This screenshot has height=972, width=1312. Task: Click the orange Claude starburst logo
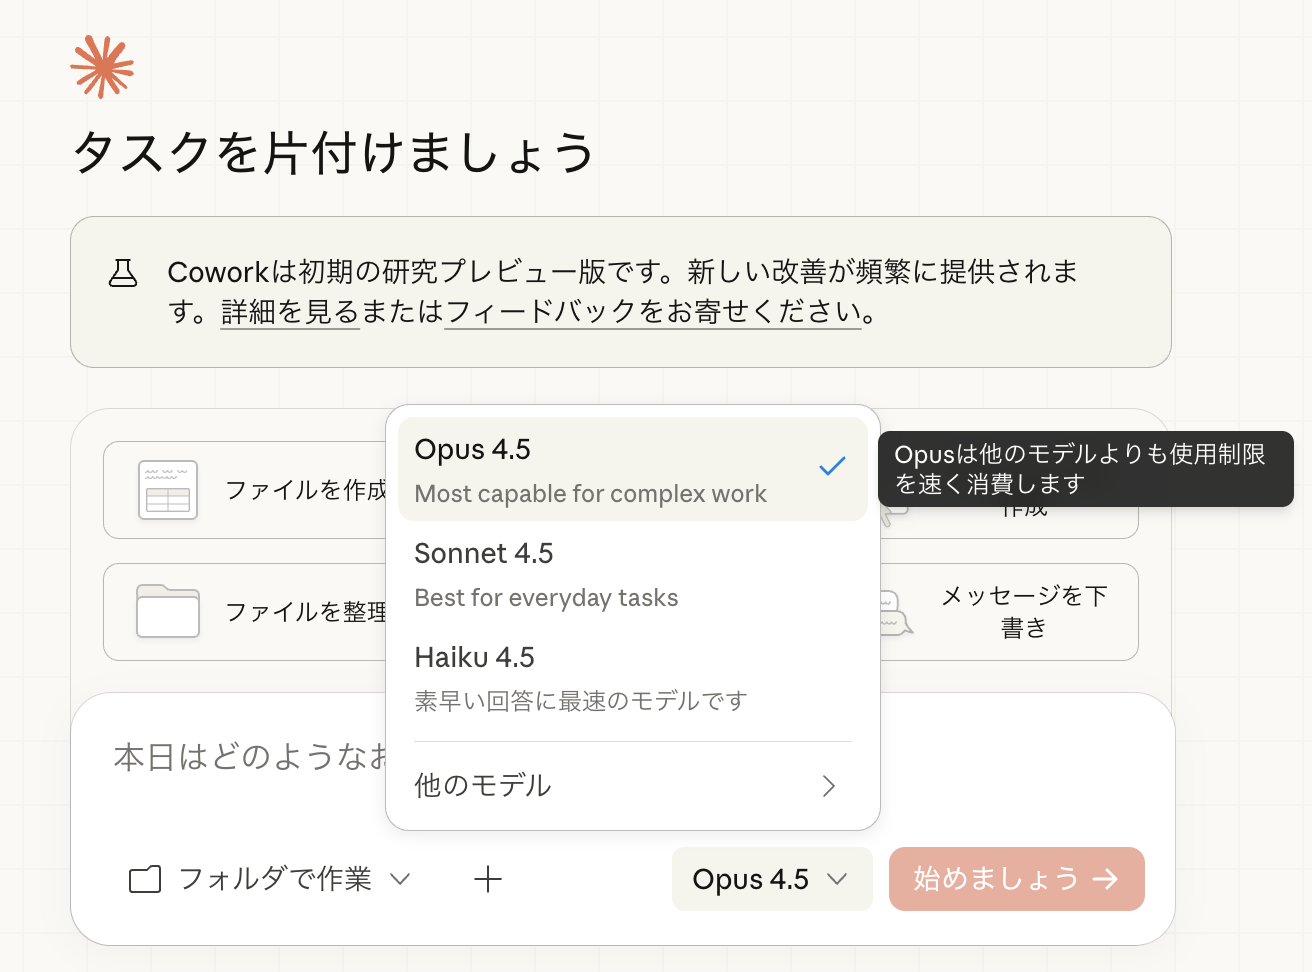click(x=102, y=67)
